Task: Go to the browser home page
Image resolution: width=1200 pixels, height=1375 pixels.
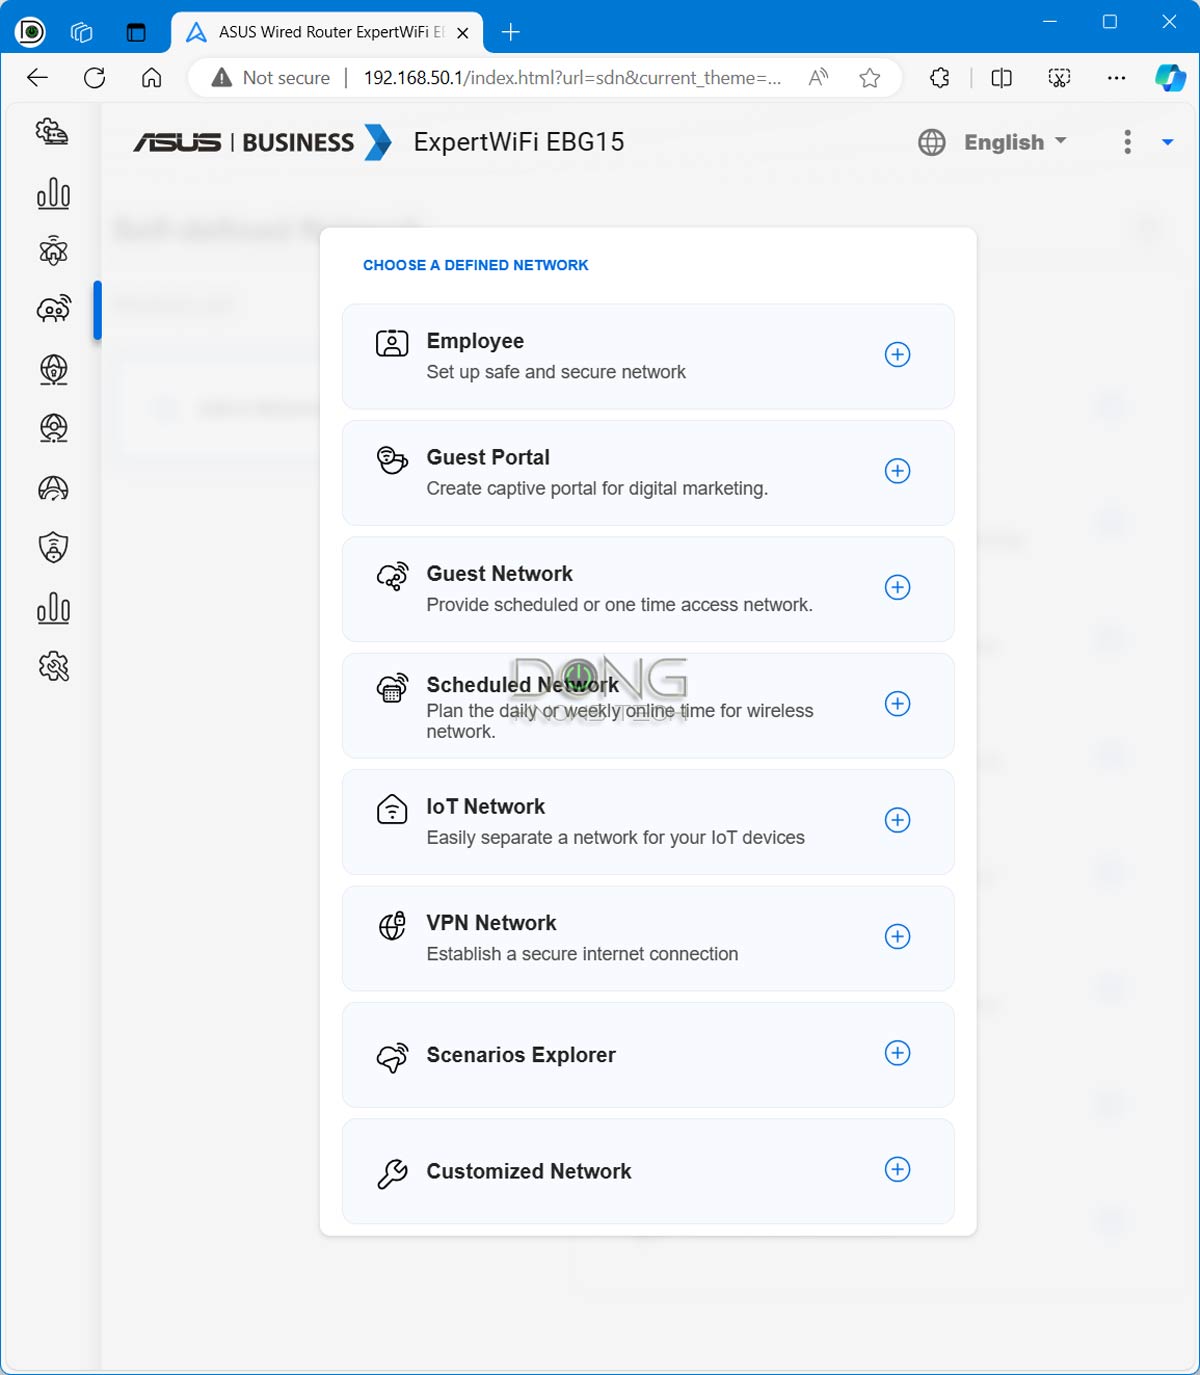Action: (x=151, y=78)
